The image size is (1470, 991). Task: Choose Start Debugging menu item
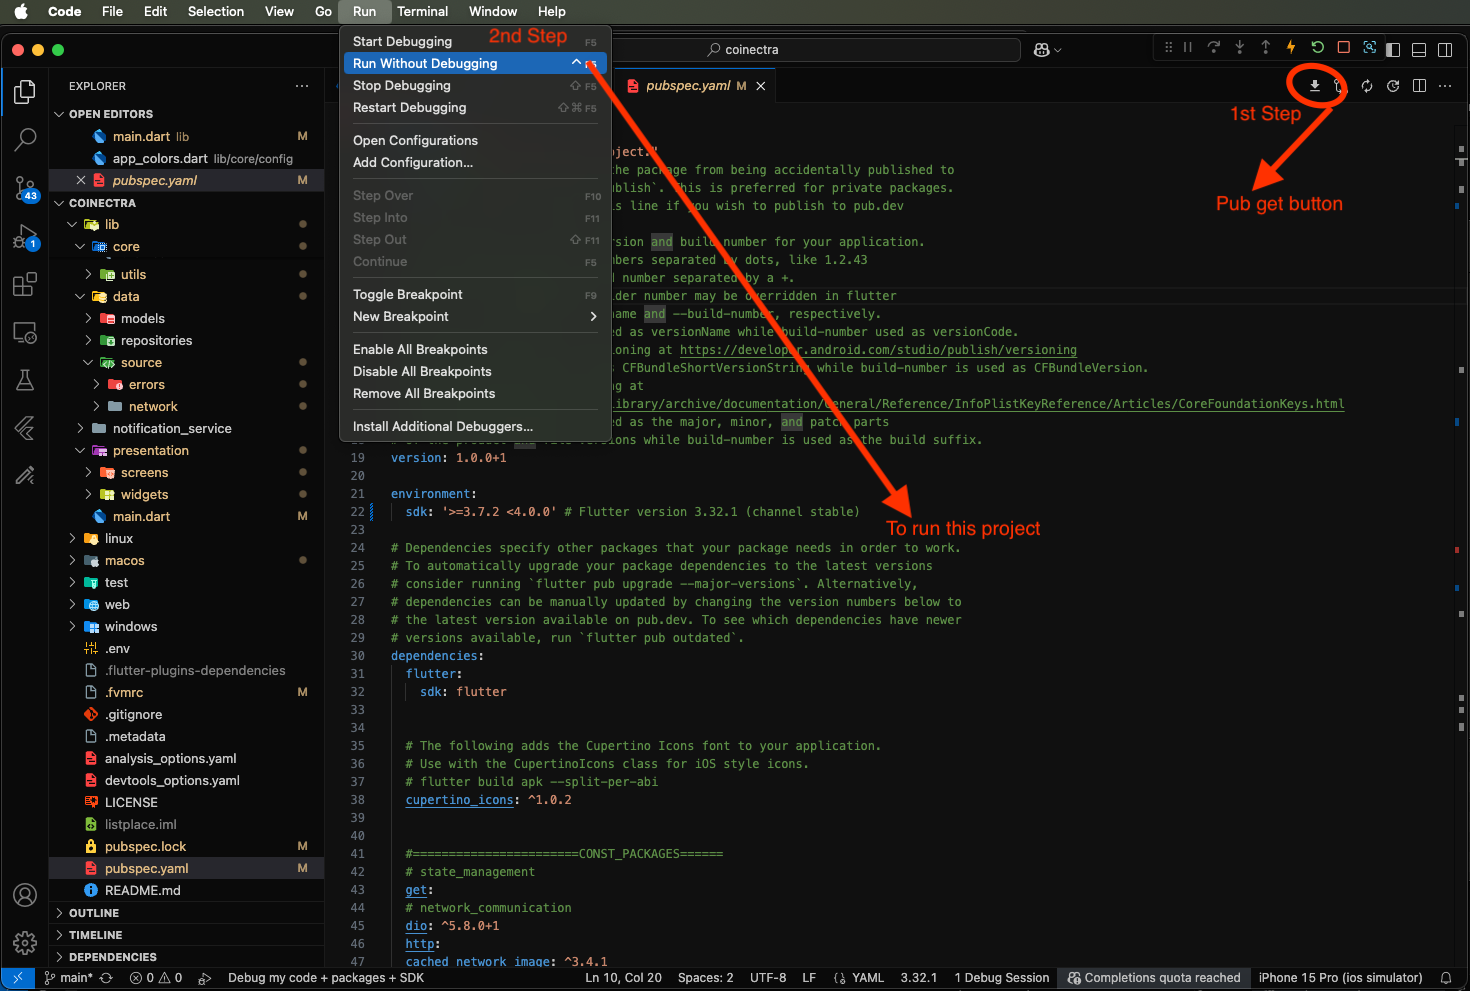point(475,41)
